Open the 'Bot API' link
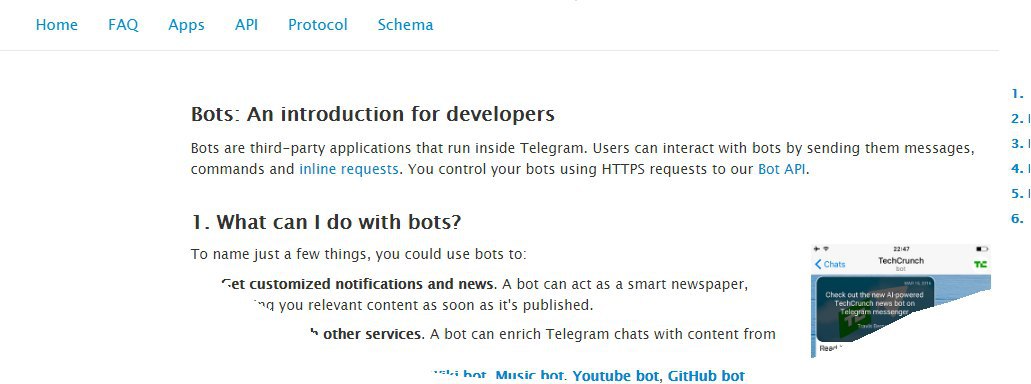Screen dimensions: 1031x384 coord(782,169)
